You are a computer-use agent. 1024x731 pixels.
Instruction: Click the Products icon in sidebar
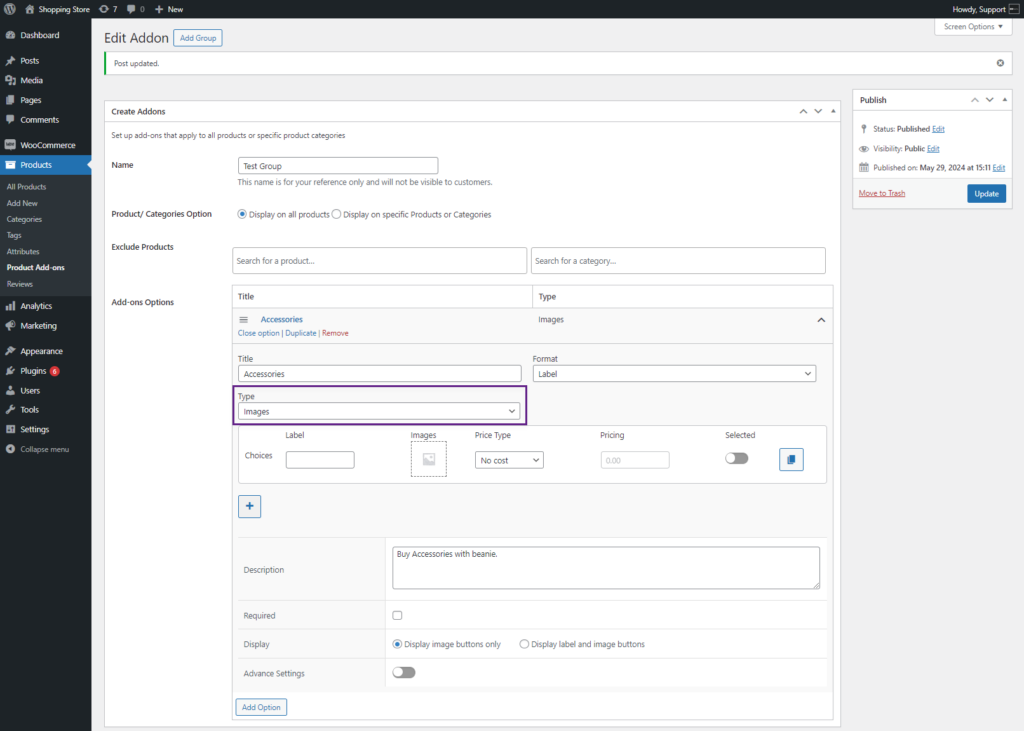pos(10,165)
